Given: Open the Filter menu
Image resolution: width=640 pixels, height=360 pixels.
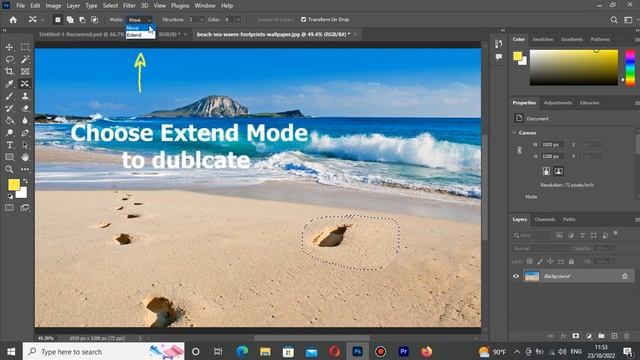Looking at the screenshot, I should [x=129, y=6].
